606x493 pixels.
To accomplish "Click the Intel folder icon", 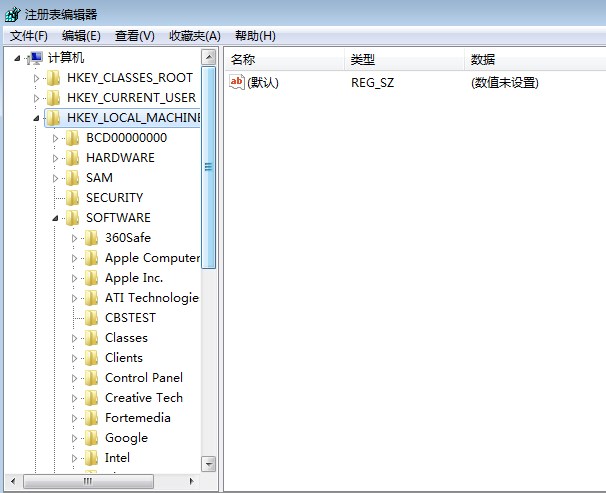I will tap(92, 458).
